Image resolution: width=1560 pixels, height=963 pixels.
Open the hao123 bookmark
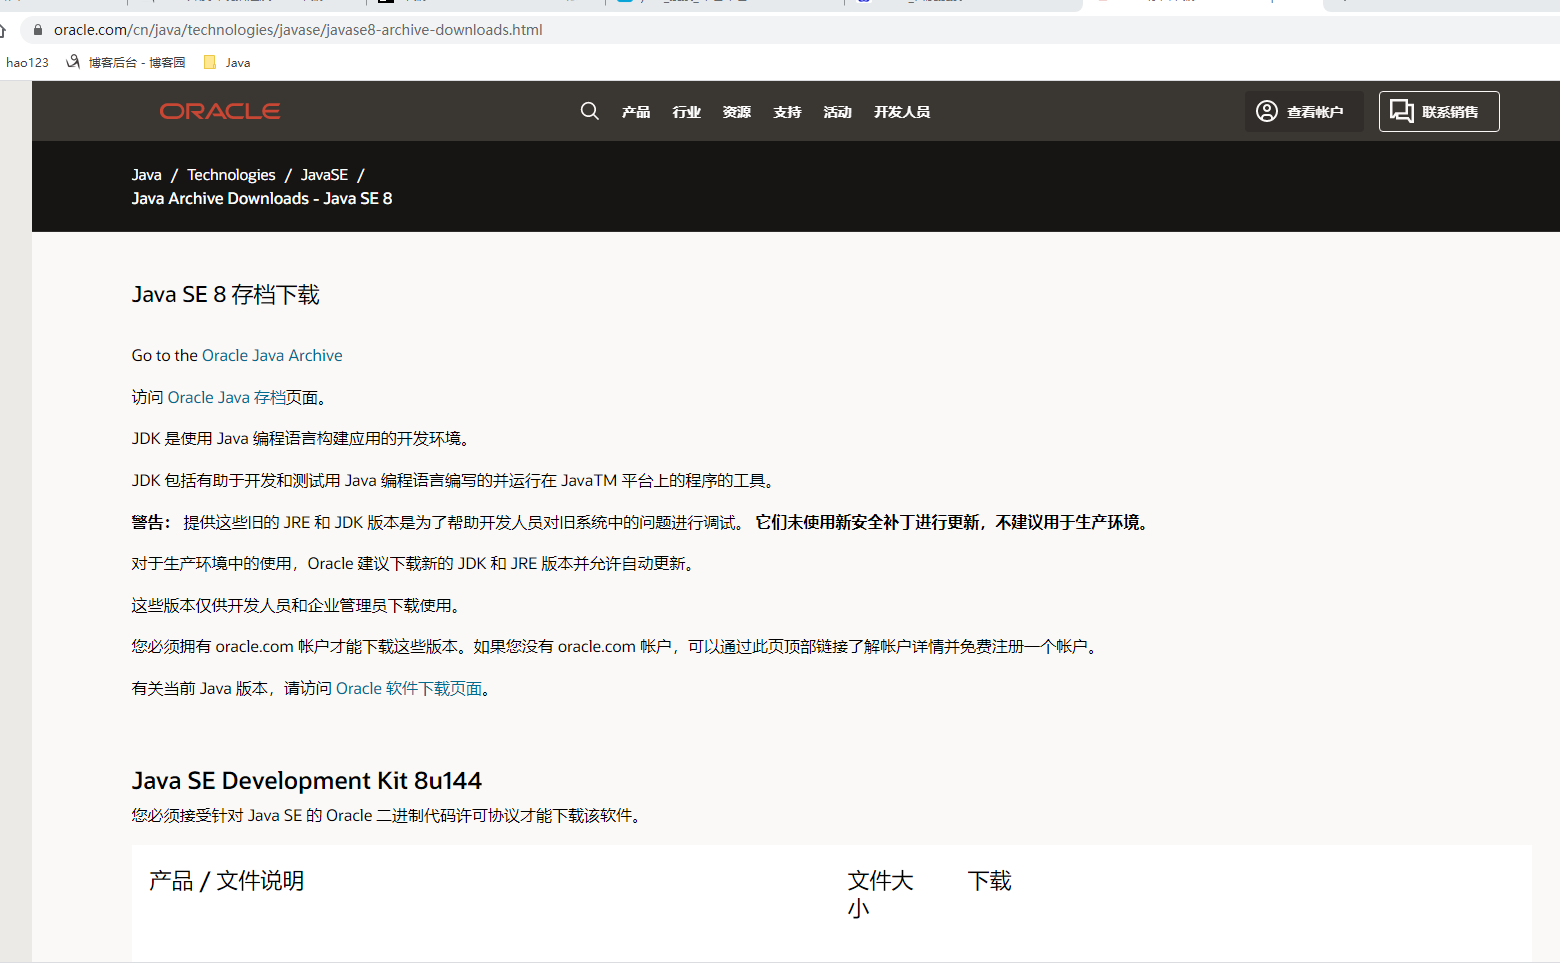click(27, 62)
